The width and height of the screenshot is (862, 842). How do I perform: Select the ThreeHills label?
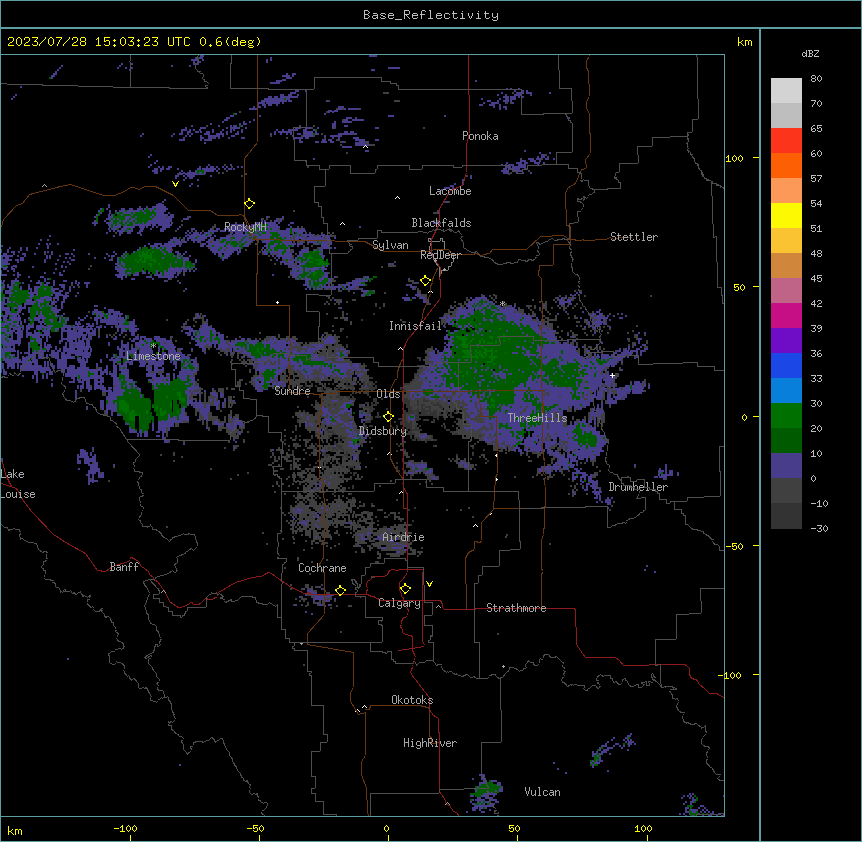tap(537, 418)
